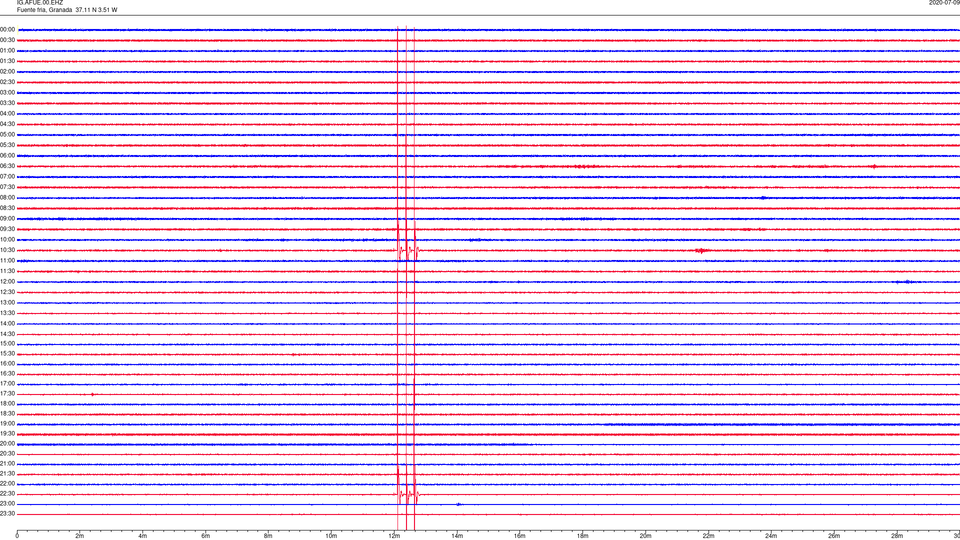The height and width of the screenshot is (540, 960).
Task: Click the 14m tick label on the axis
Action: [457, 536]
